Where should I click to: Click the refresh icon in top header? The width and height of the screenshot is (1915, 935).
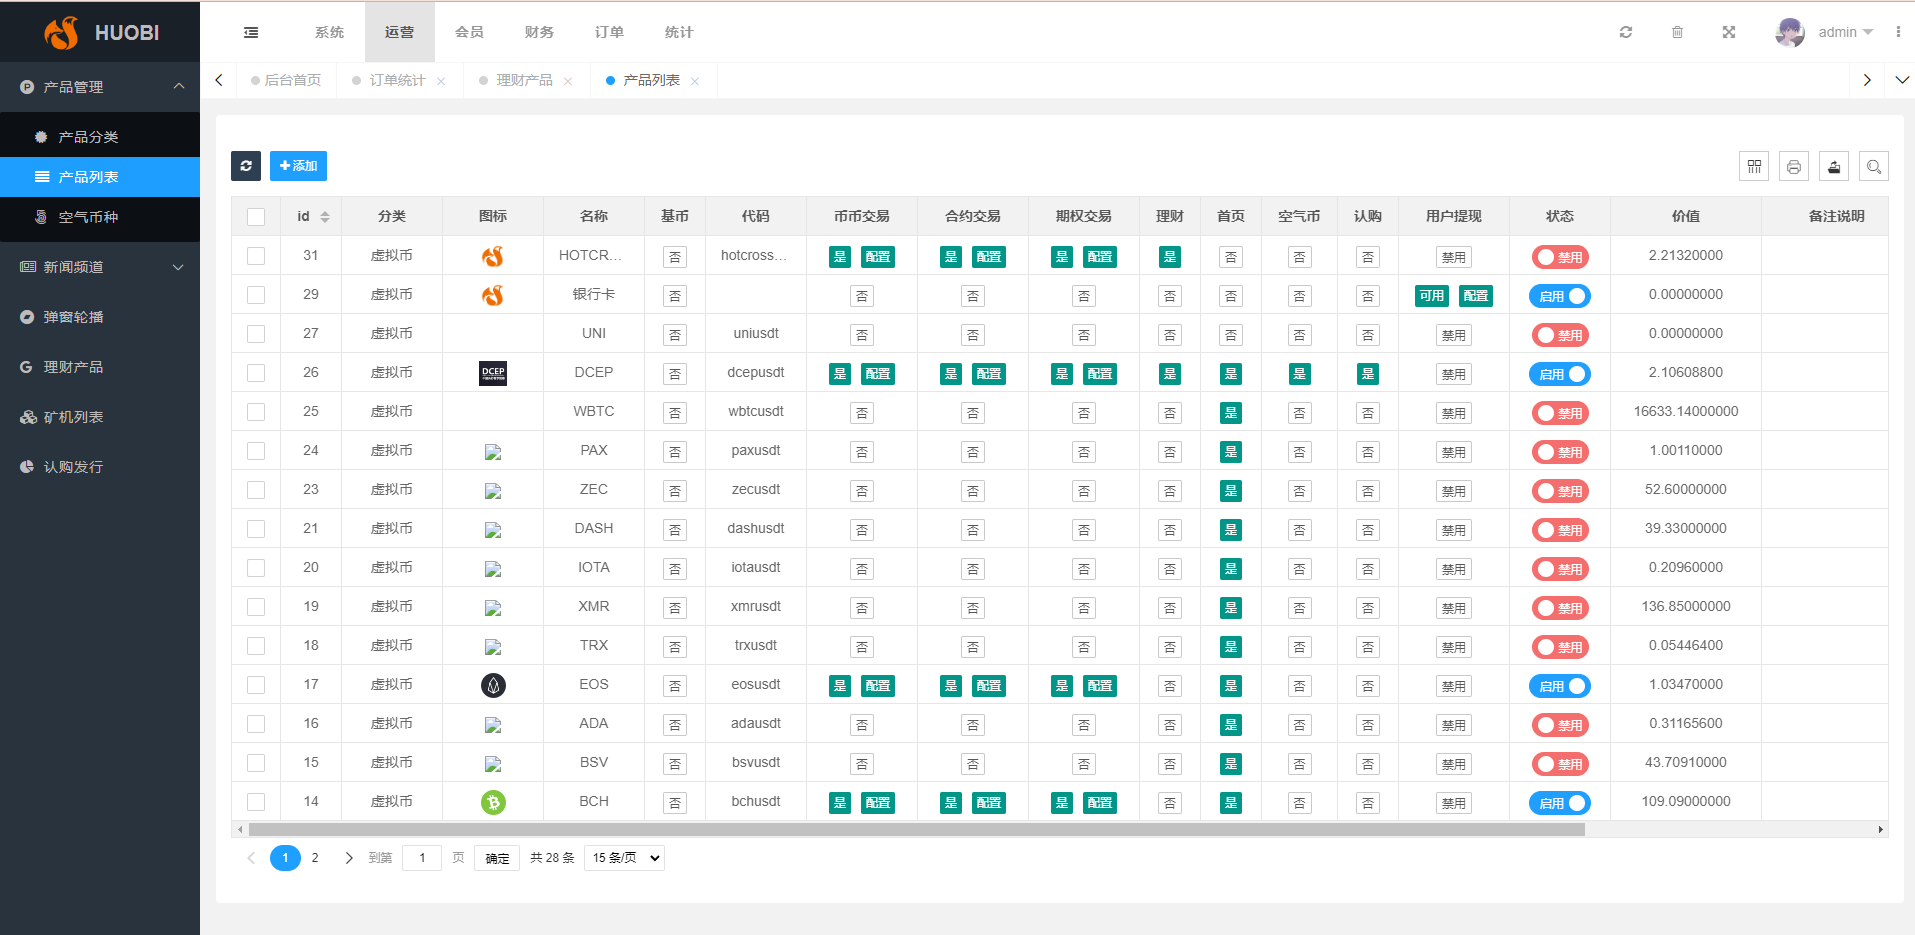pos(1626,32)
